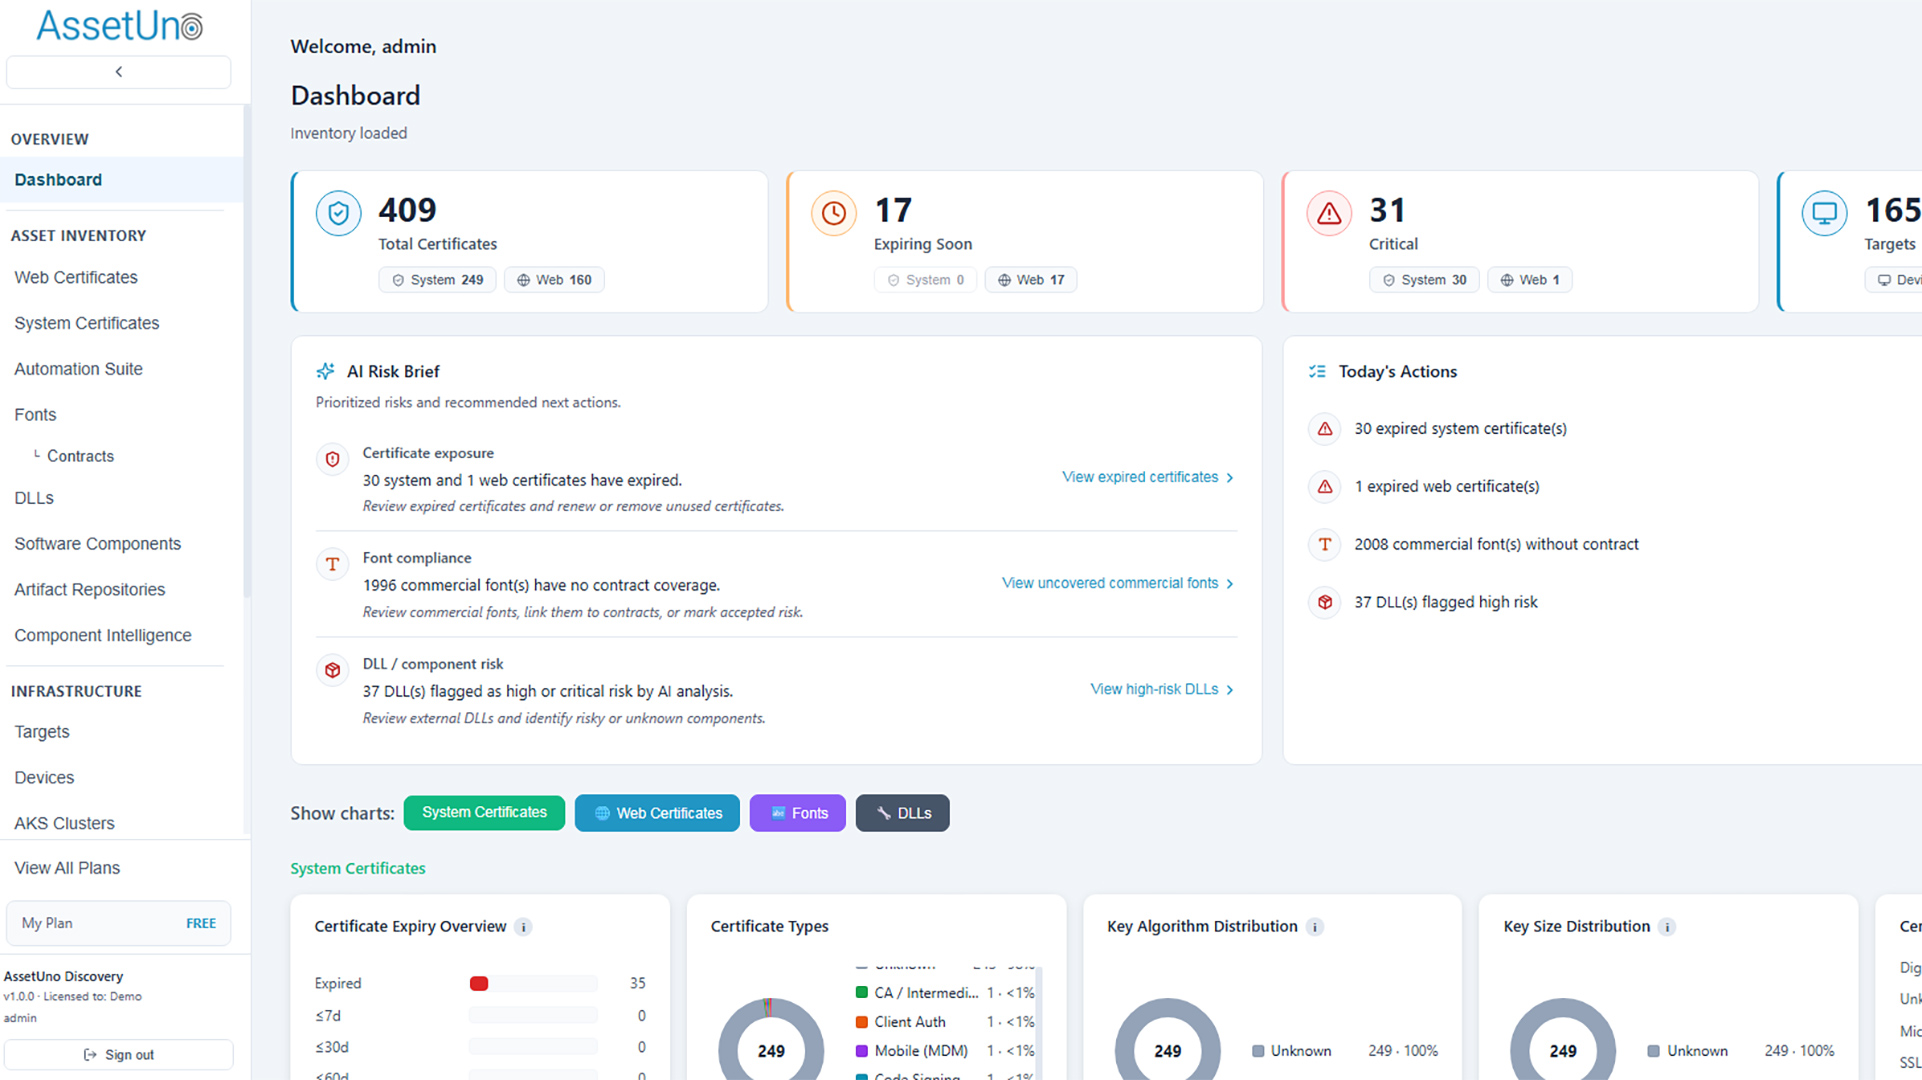
Task: Click the Certificate exposure shield icon
Action: (x=333, y=459)
